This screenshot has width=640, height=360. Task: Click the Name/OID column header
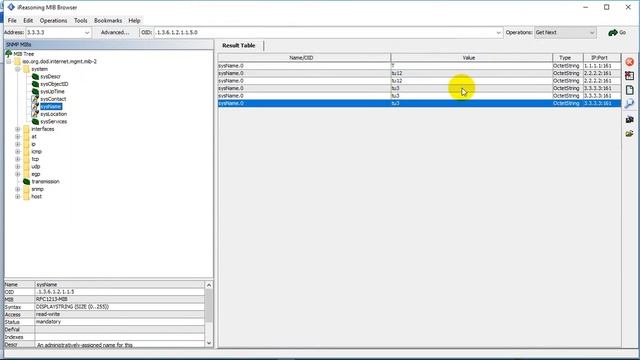(x=304, y=58)
